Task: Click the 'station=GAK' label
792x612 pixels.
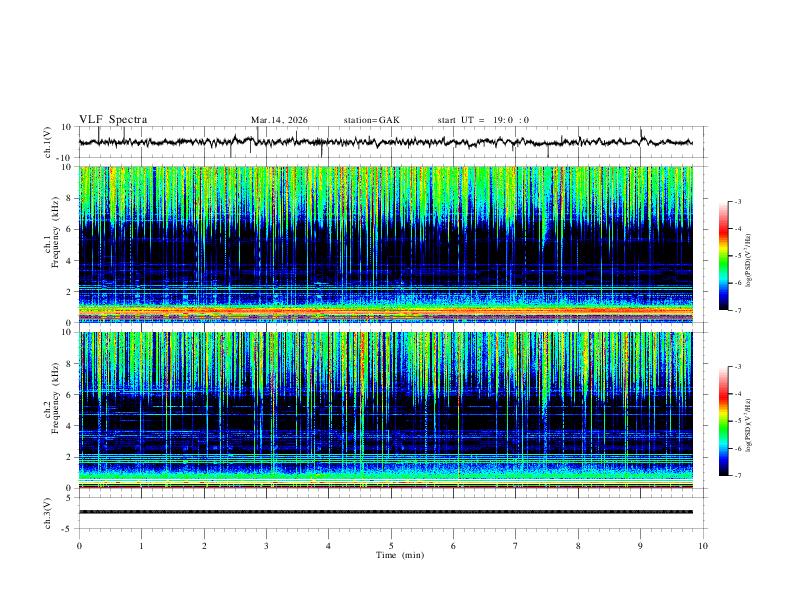Action: 371,120
